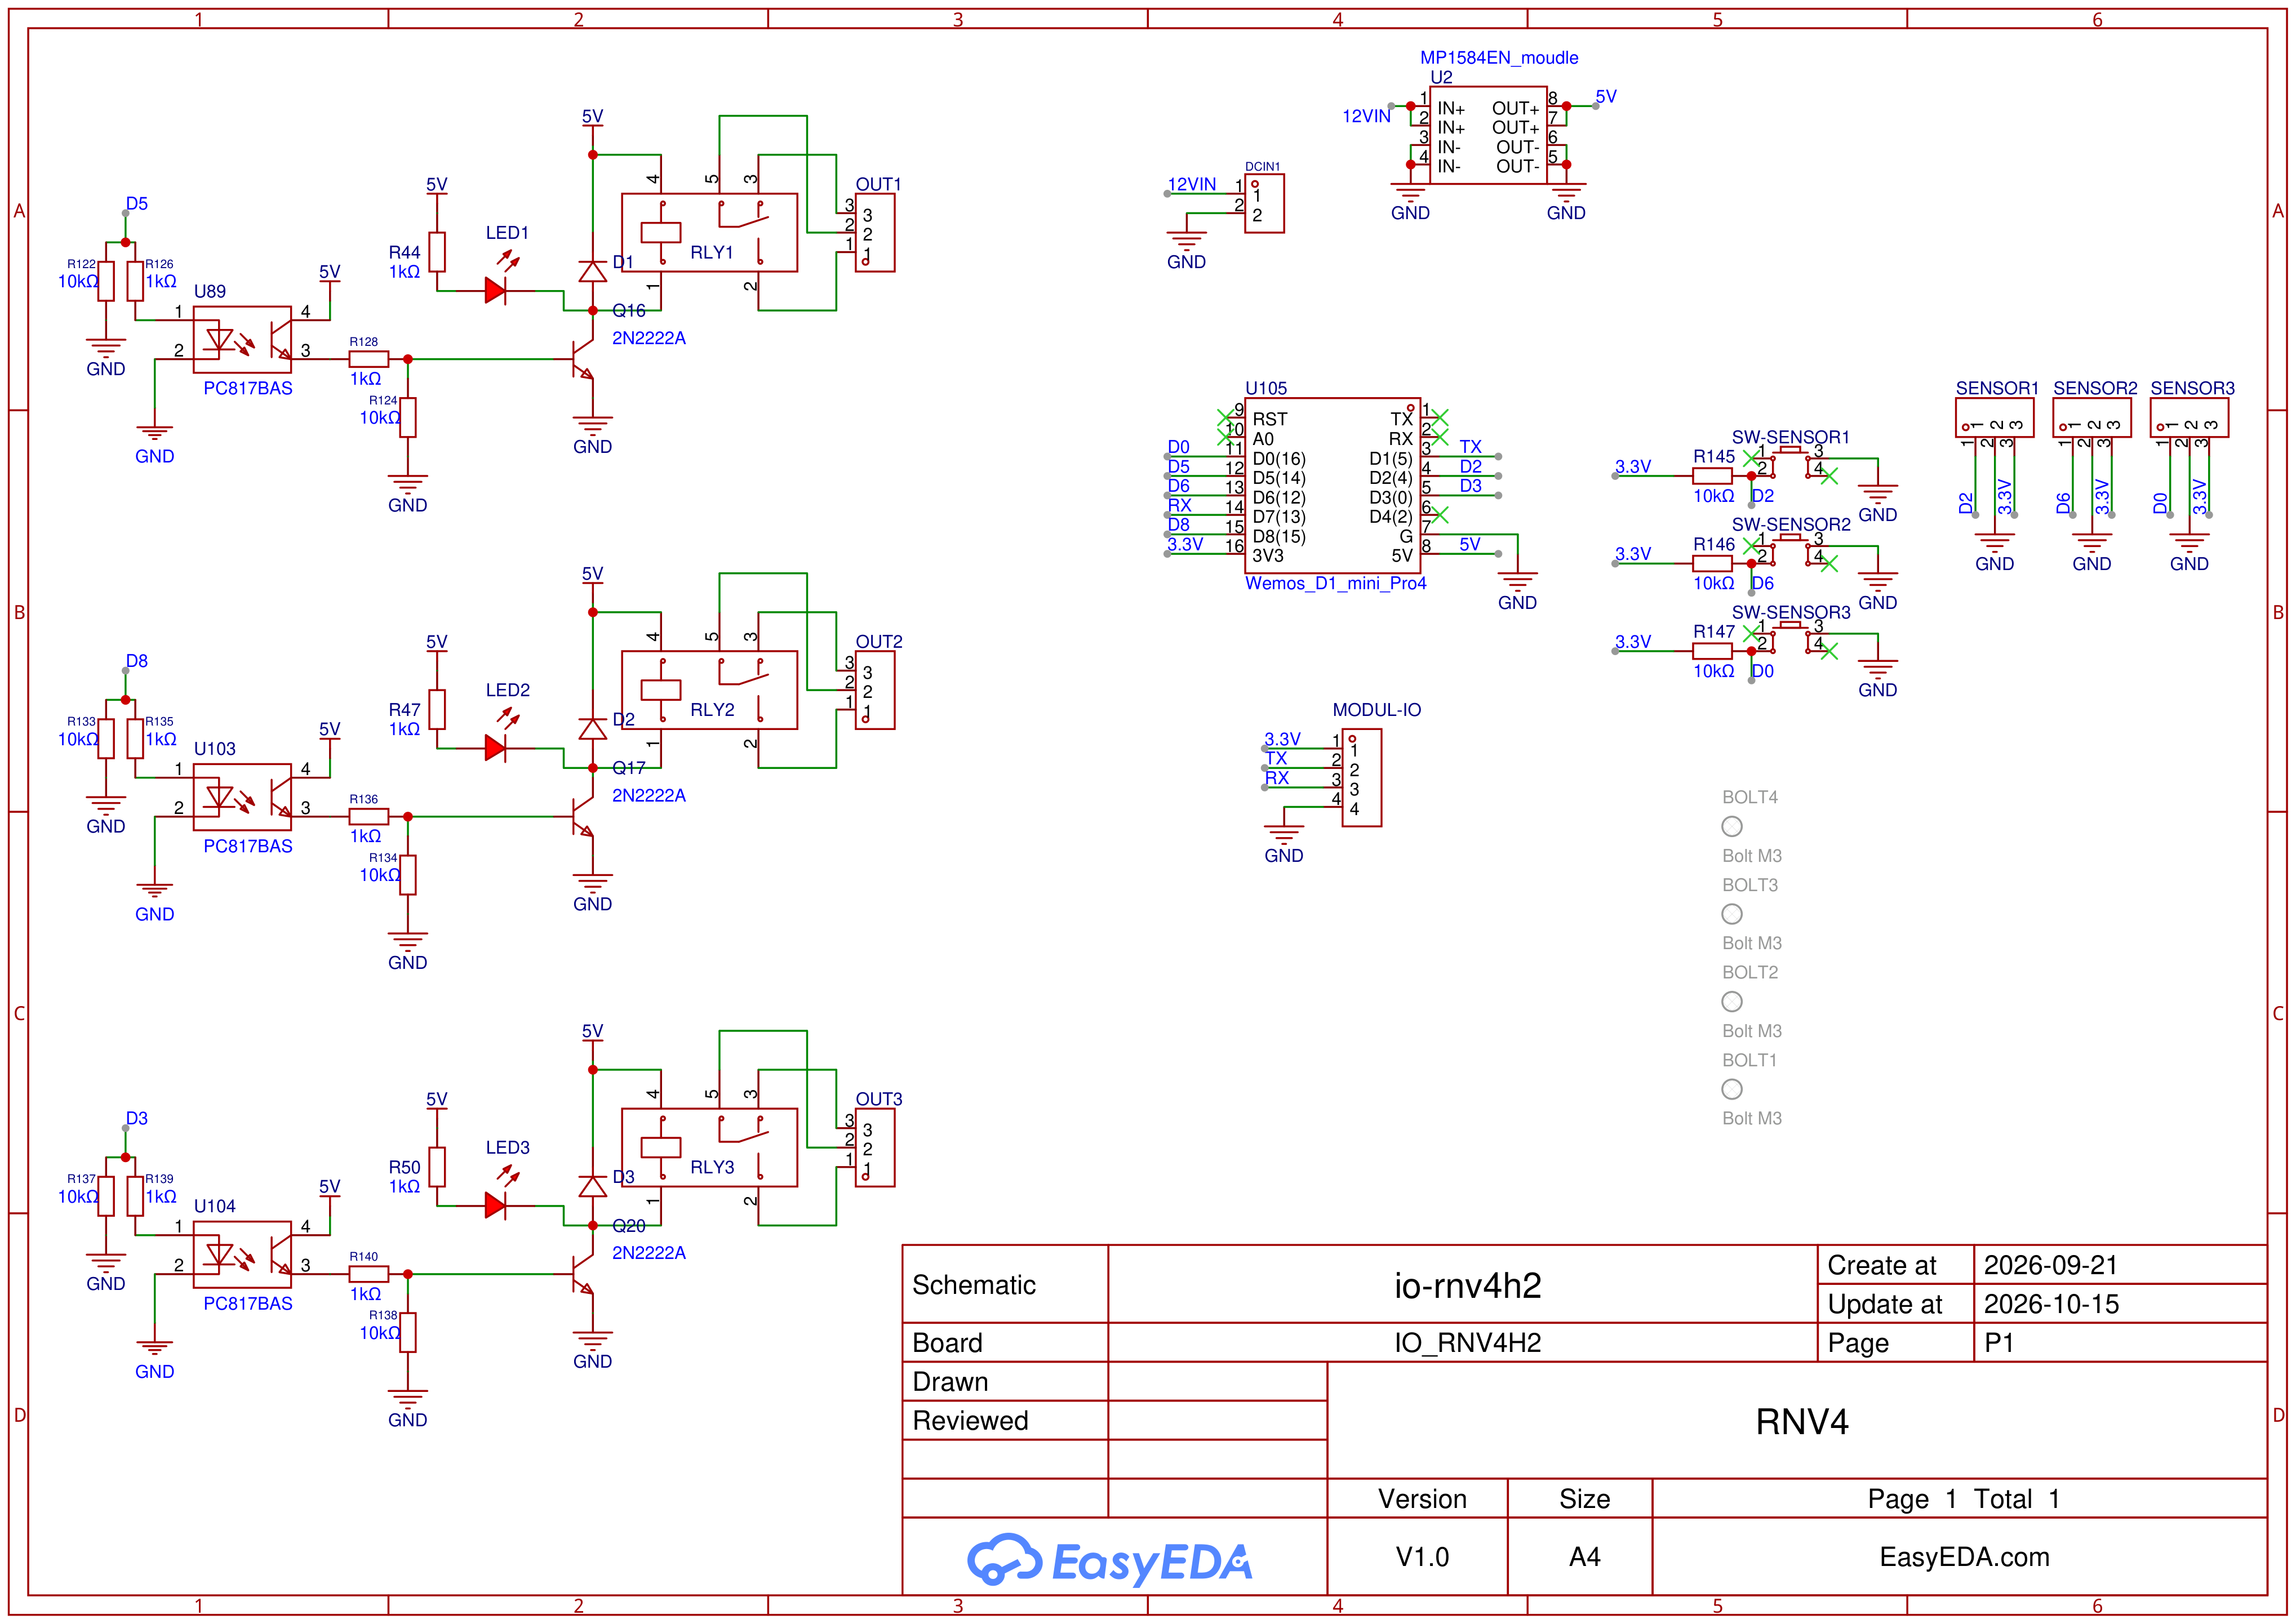Click the R145 resistor symbol

click(1712, 475)
